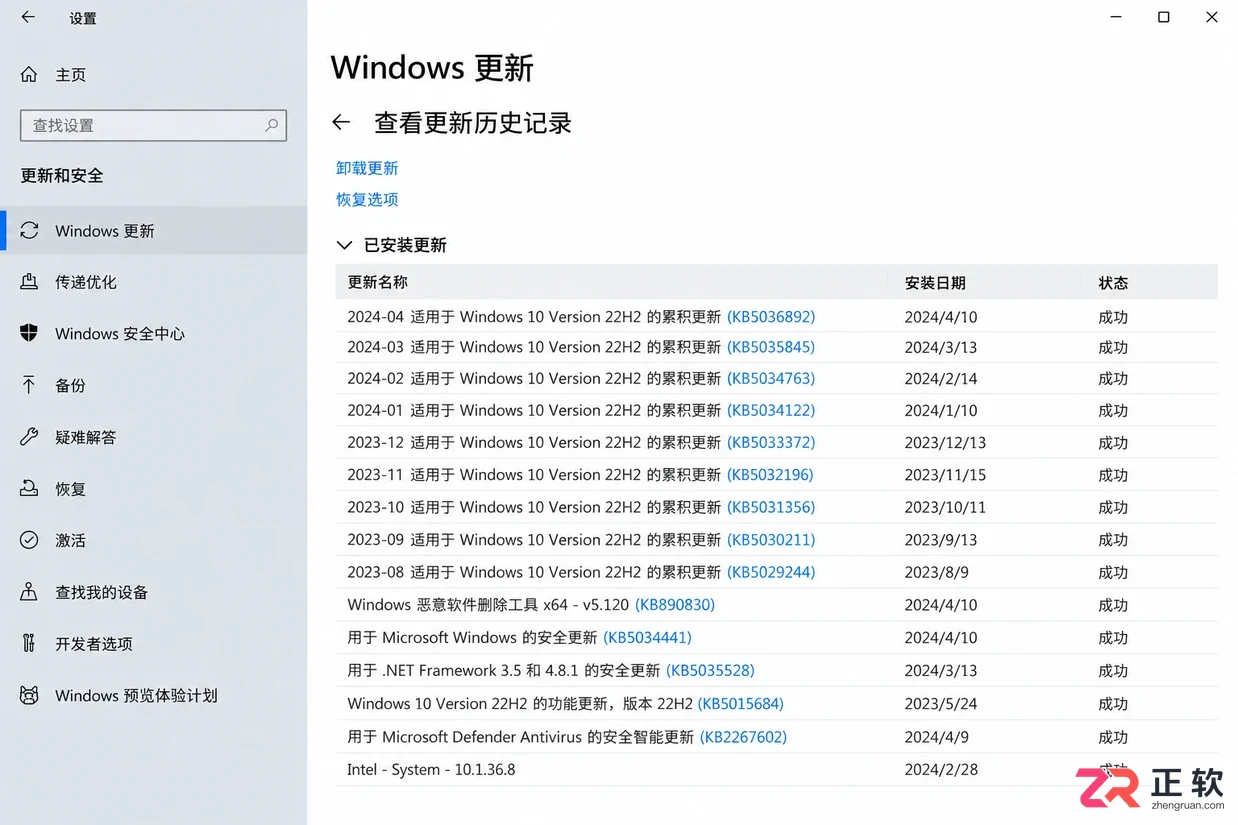Click the Intel - System - 10.1.36.8 entry
This screenshot has height=825, width=1238.
(x=431, y=769)
